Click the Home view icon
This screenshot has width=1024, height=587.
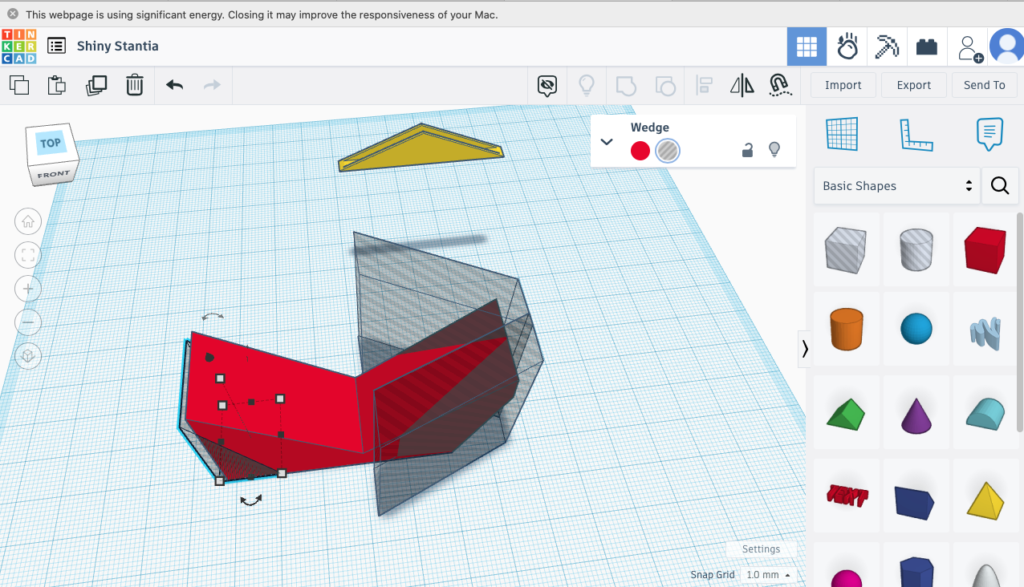coord(28,221)
